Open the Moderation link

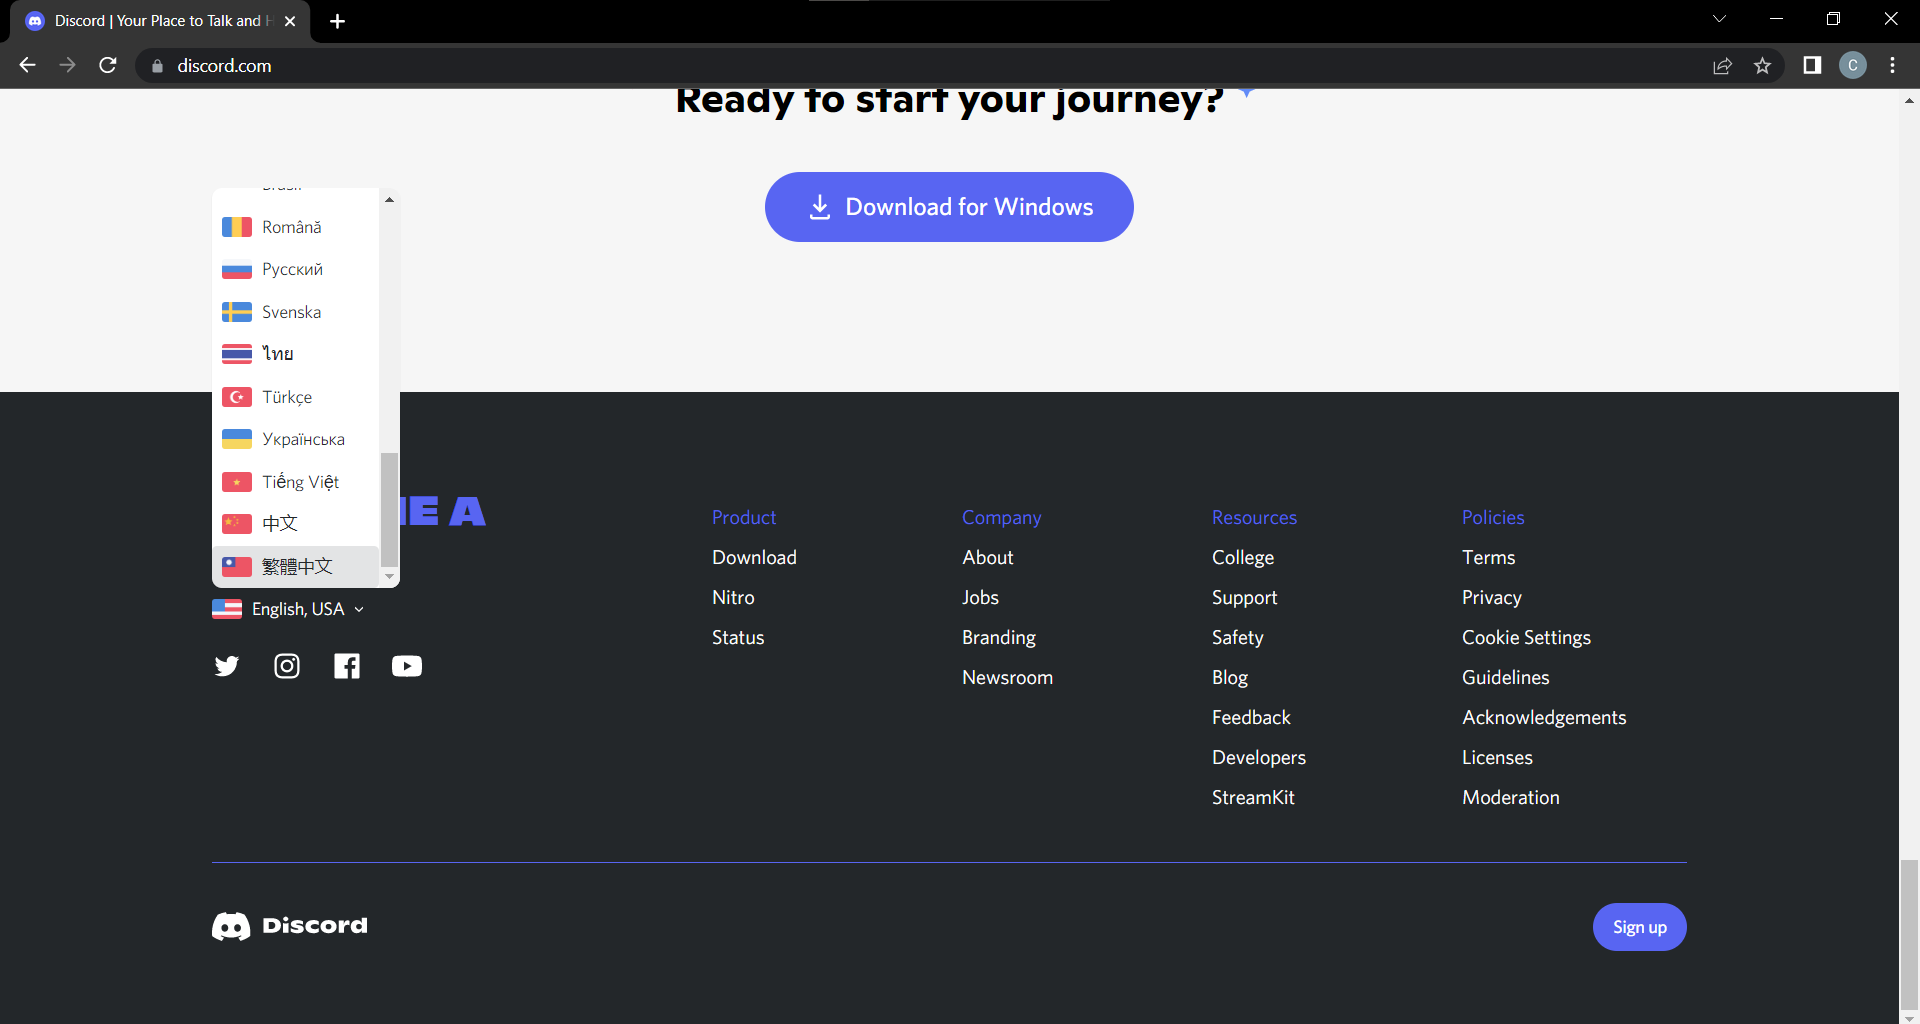1511,797
